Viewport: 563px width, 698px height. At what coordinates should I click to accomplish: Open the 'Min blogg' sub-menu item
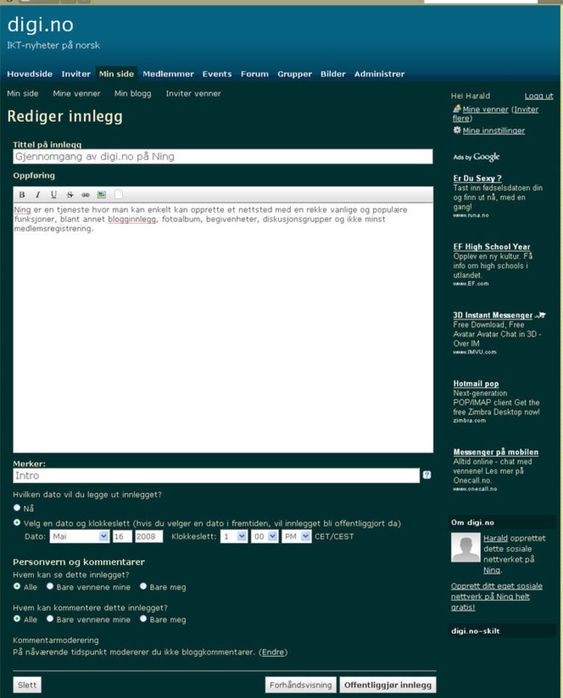(x=133, y=93)
